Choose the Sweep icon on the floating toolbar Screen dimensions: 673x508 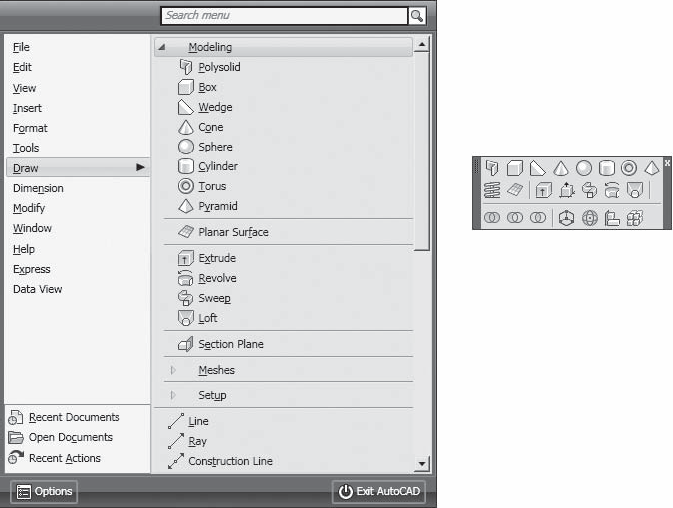(589, 190)
